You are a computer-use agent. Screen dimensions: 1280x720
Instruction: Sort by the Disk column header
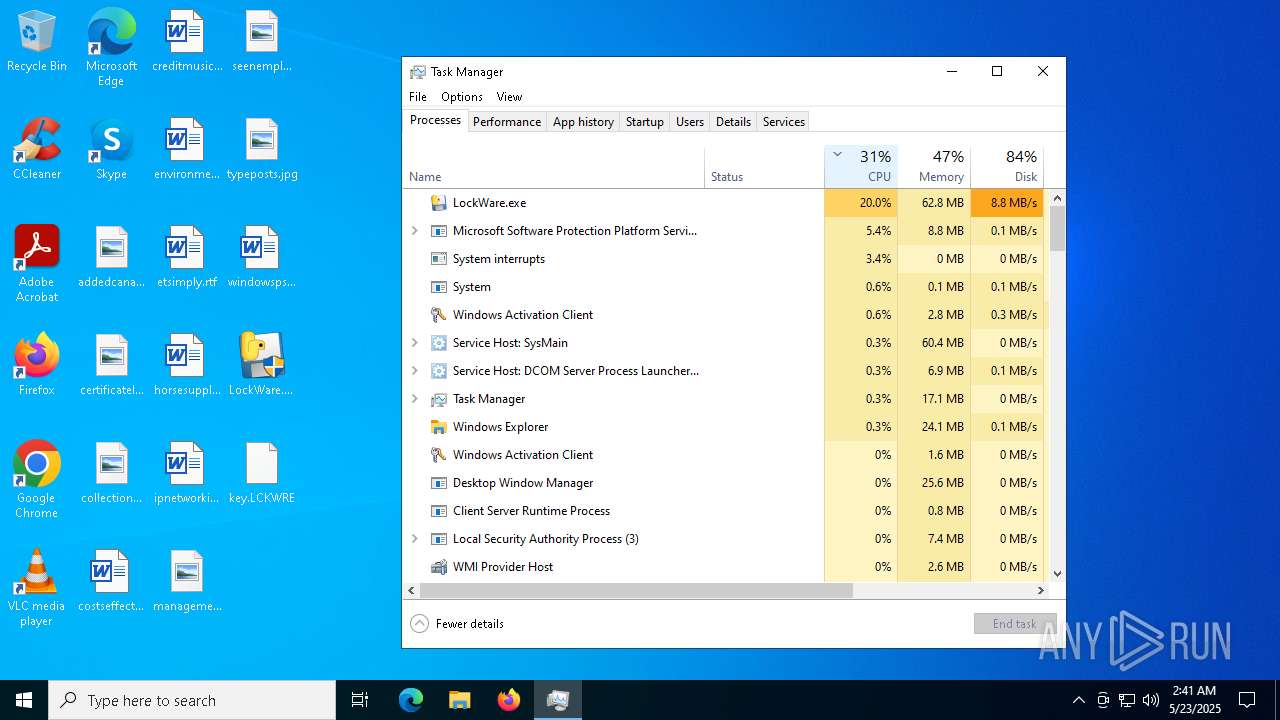tap(1007, 166)
